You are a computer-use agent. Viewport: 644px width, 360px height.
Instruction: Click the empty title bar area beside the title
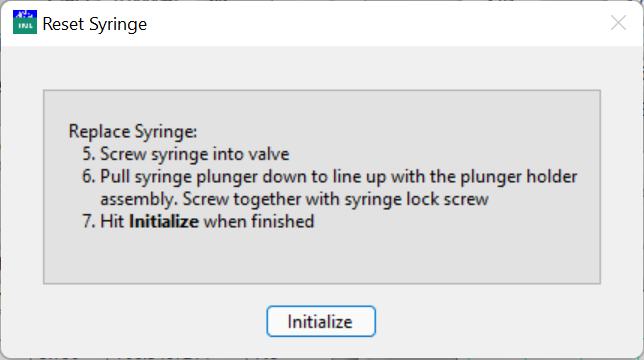[370, 23]
